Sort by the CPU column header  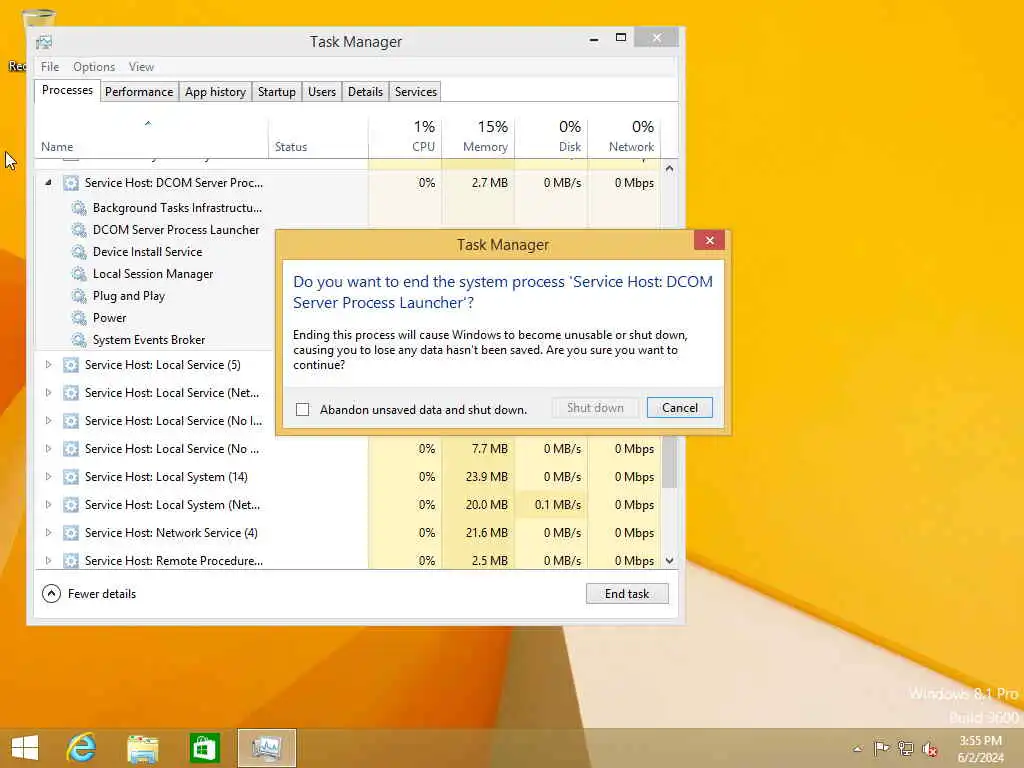[x=405, y=138]
